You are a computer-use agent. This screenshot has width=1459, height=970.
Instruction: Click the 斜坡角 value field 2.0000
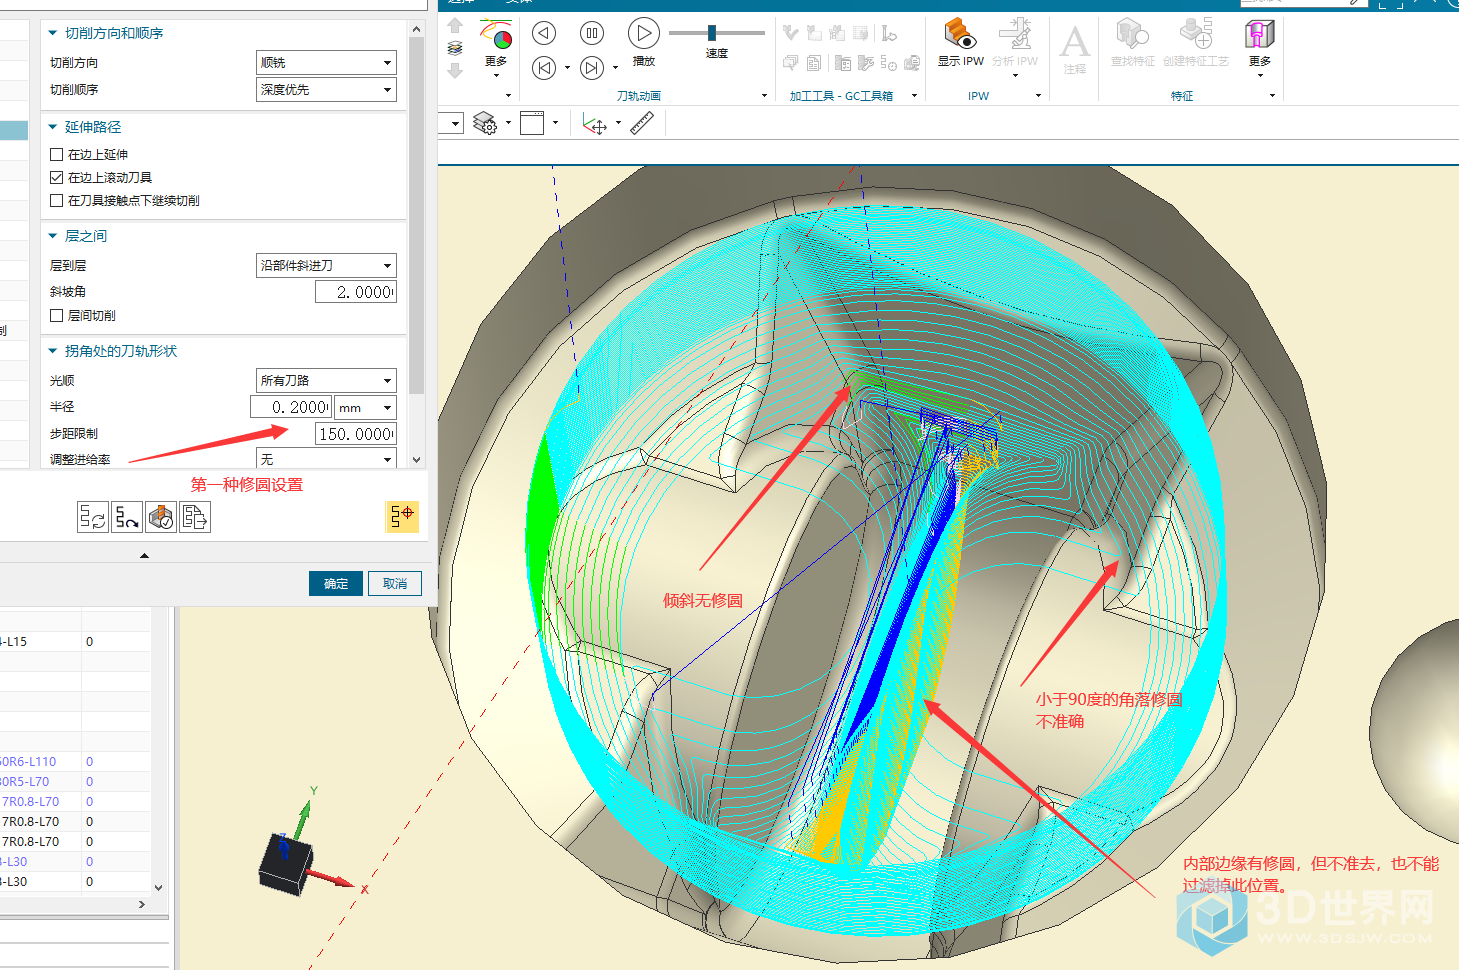[355, 291]
